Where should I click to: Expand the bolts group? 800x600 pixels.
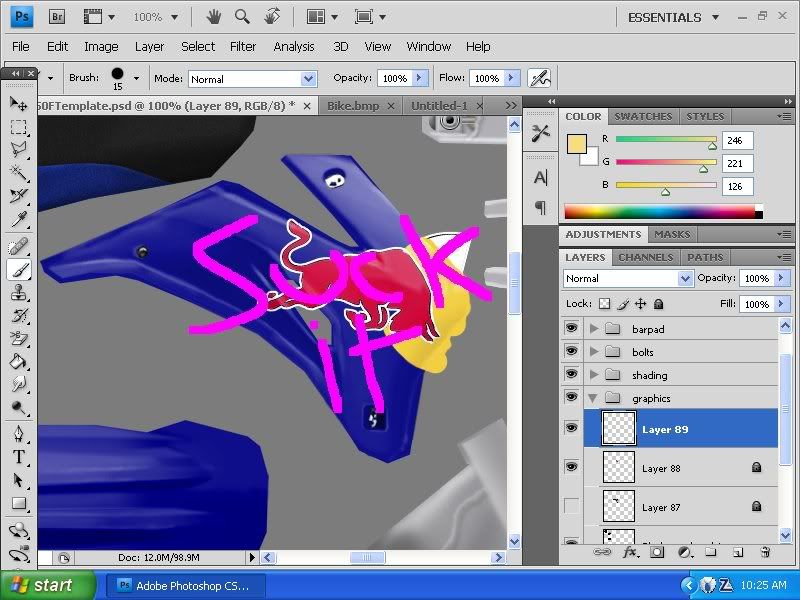click(x=593, y=352)
